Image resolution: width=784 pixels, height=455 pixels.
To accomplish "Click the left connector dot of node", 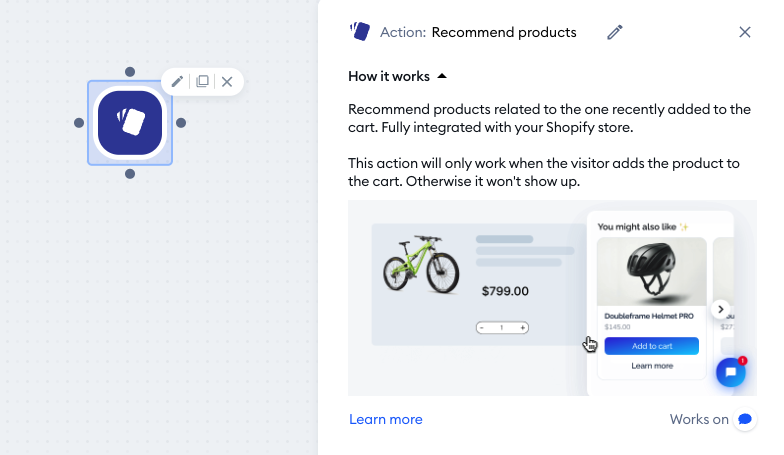I will point(79,122).
